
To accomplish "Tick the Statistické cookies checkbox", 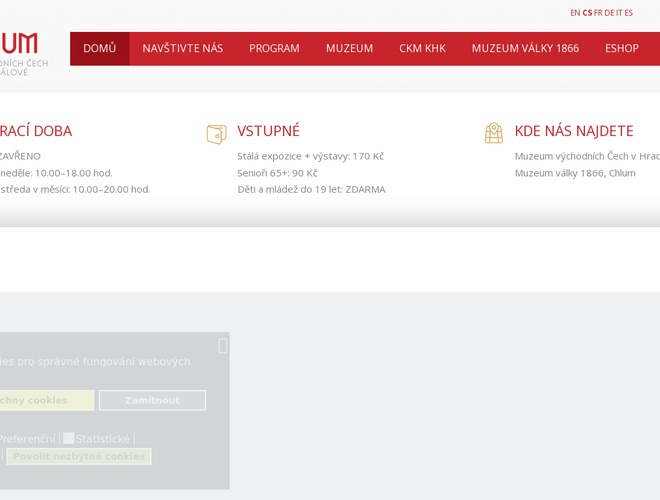I will pos(69,438).
